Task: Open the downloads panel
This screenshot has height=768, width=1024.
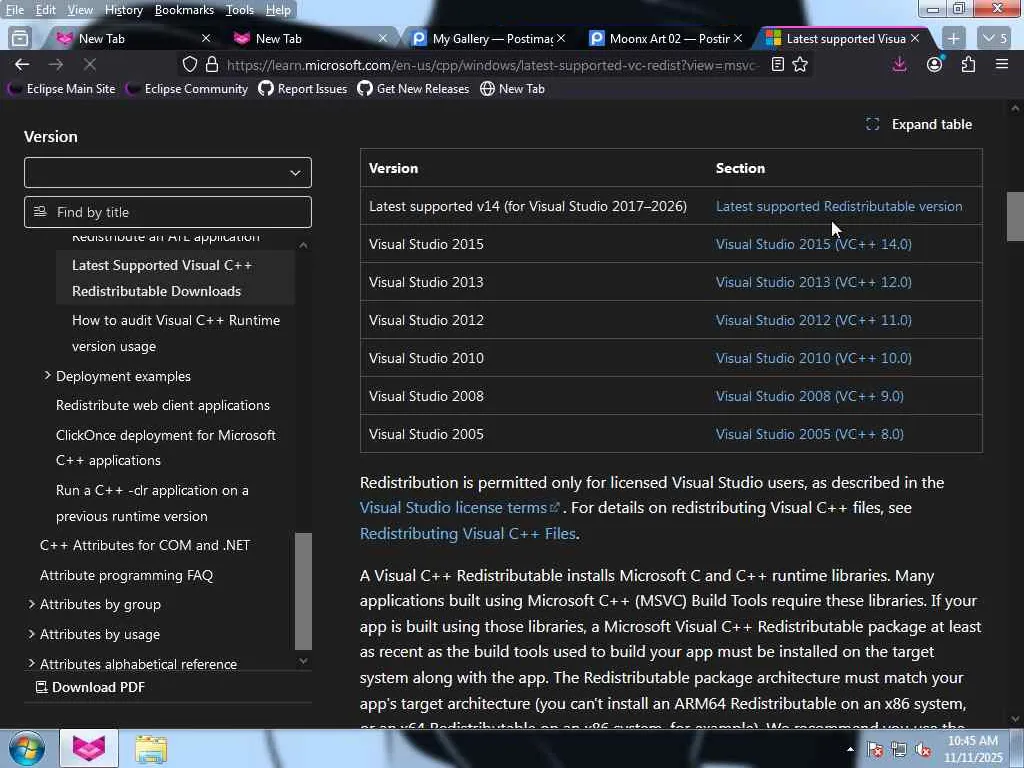Action: [899, 65]
